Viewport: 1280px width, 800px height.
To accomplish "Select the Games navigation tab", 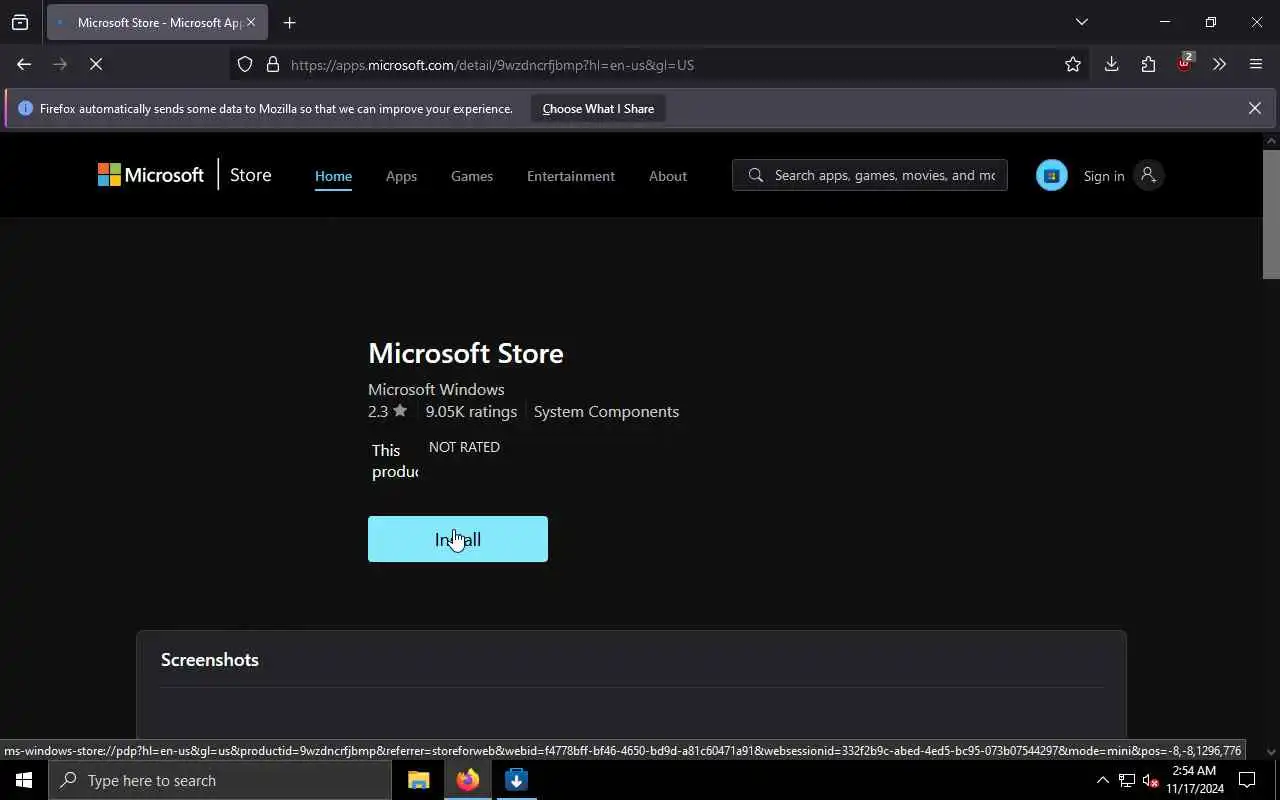I will (x=472, y=176).
